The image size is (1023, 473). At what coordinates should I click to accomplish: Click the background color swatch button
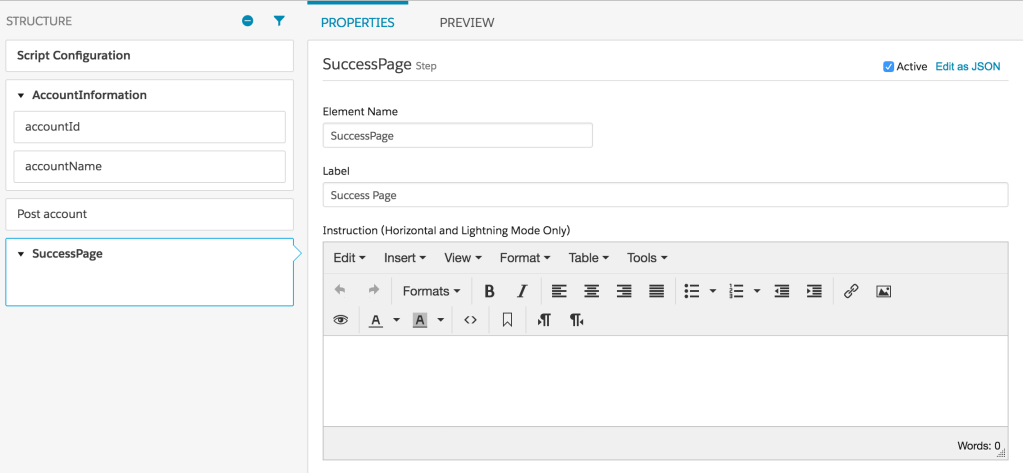tap(420, 320)
